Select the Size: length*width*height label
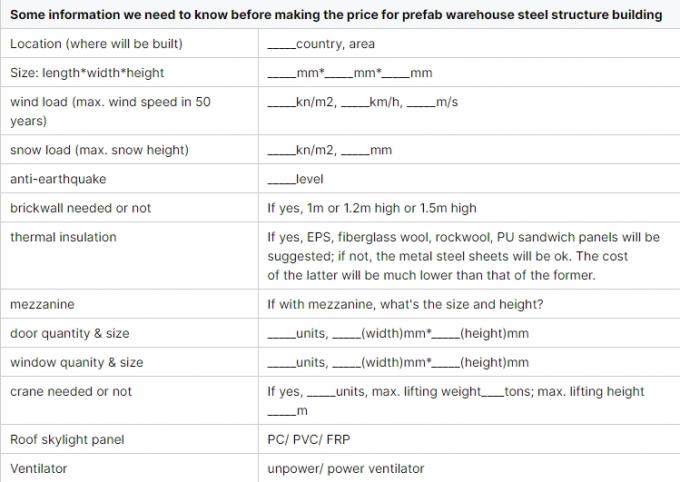The image size is (680, 482). coord(87,73)
